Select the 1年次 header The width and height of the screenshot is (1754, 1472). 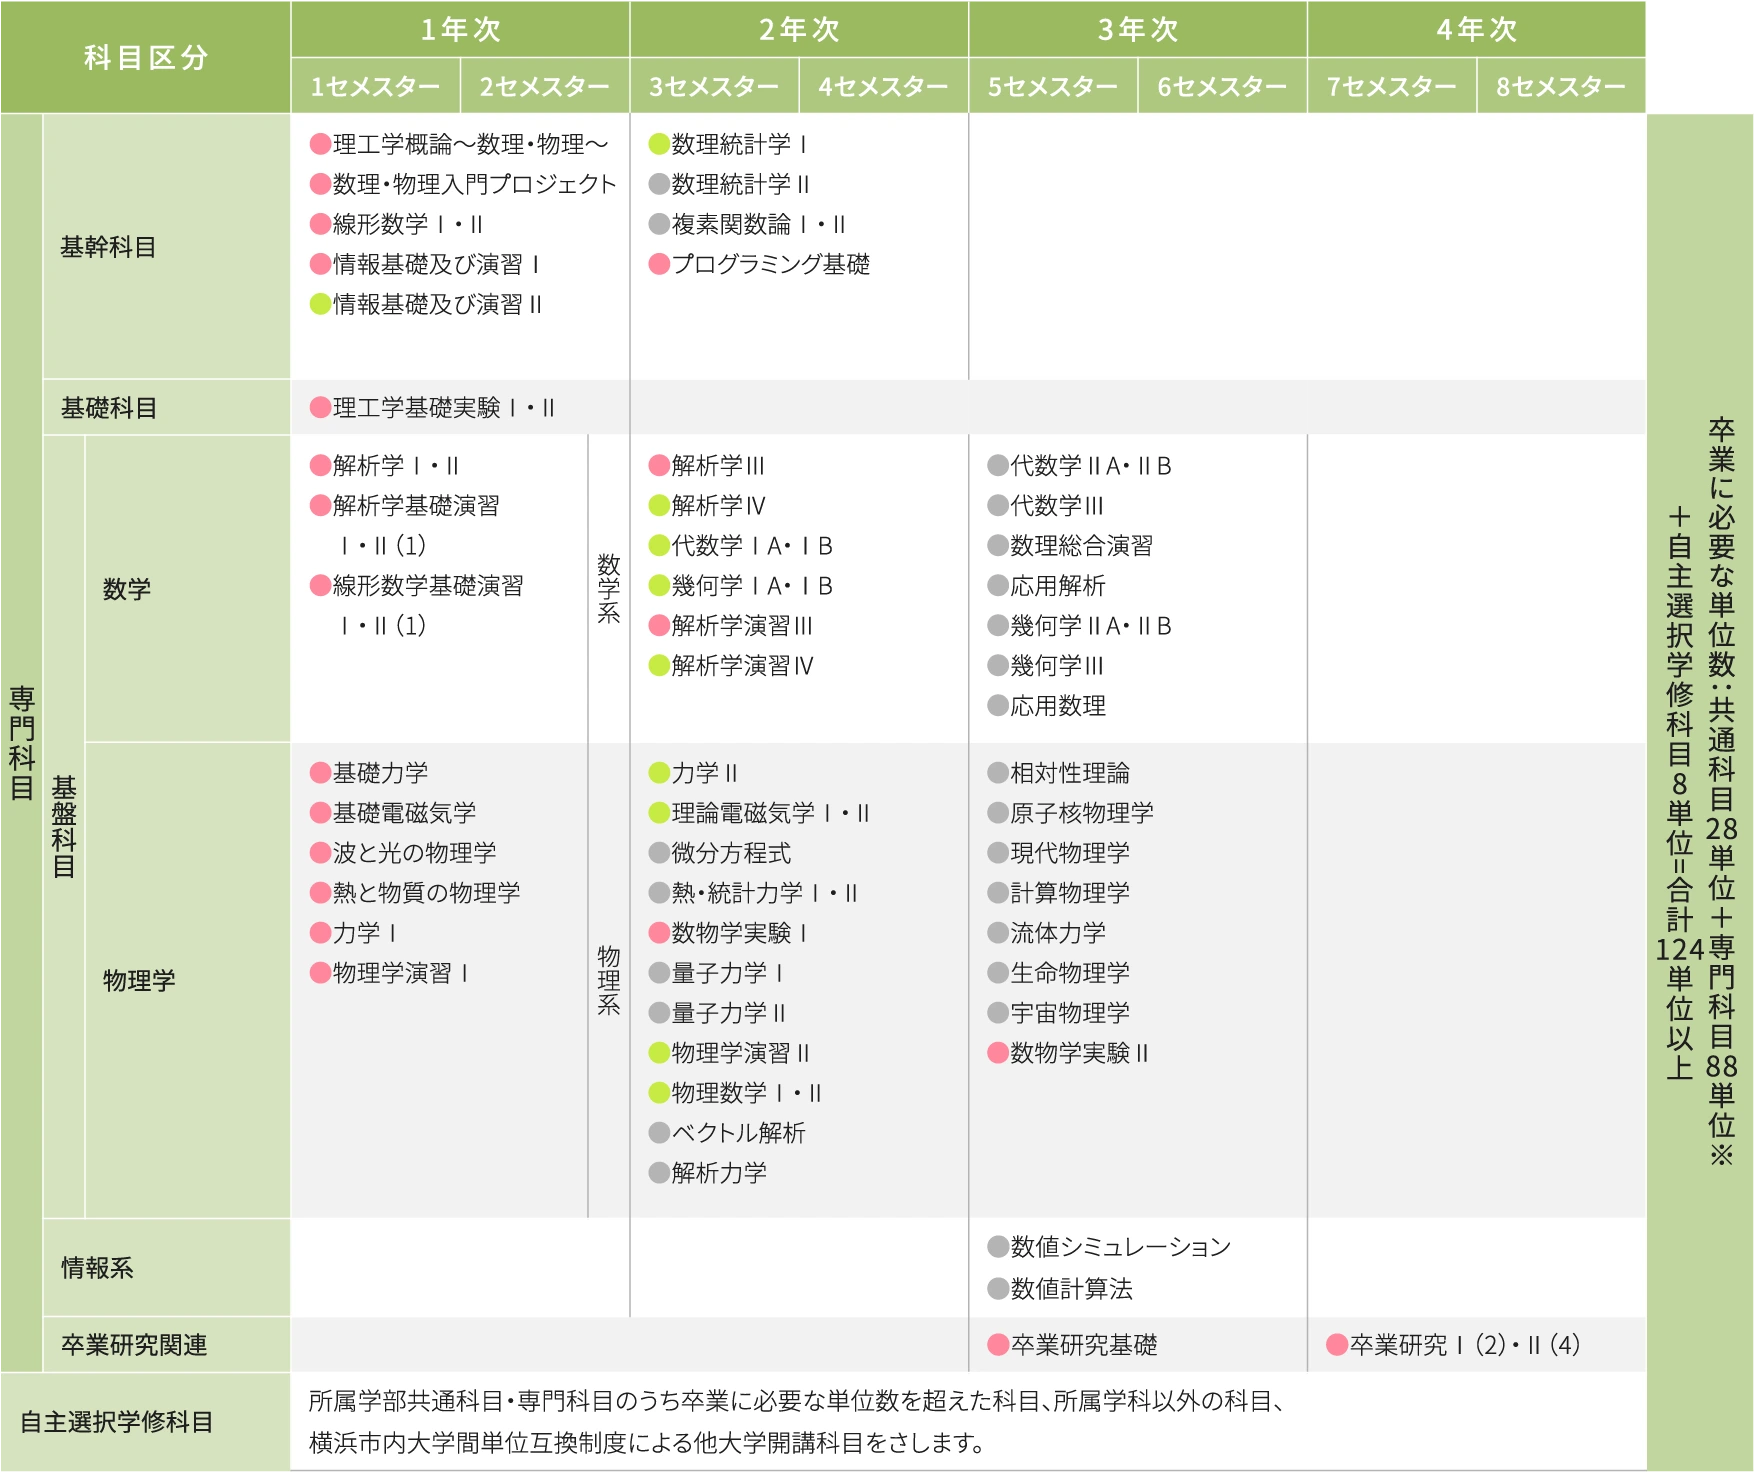coord(460,29)
